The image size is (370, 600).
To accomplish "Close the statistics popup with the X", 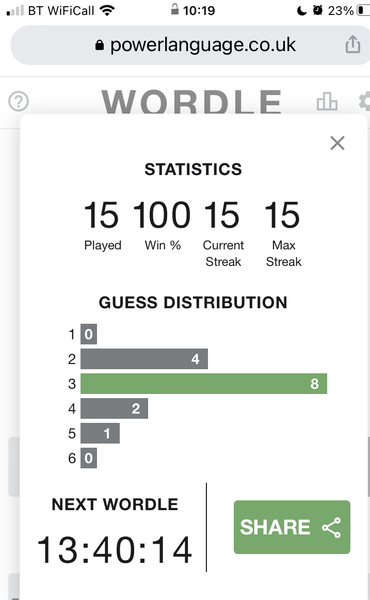I will click(x=337, y=143).
